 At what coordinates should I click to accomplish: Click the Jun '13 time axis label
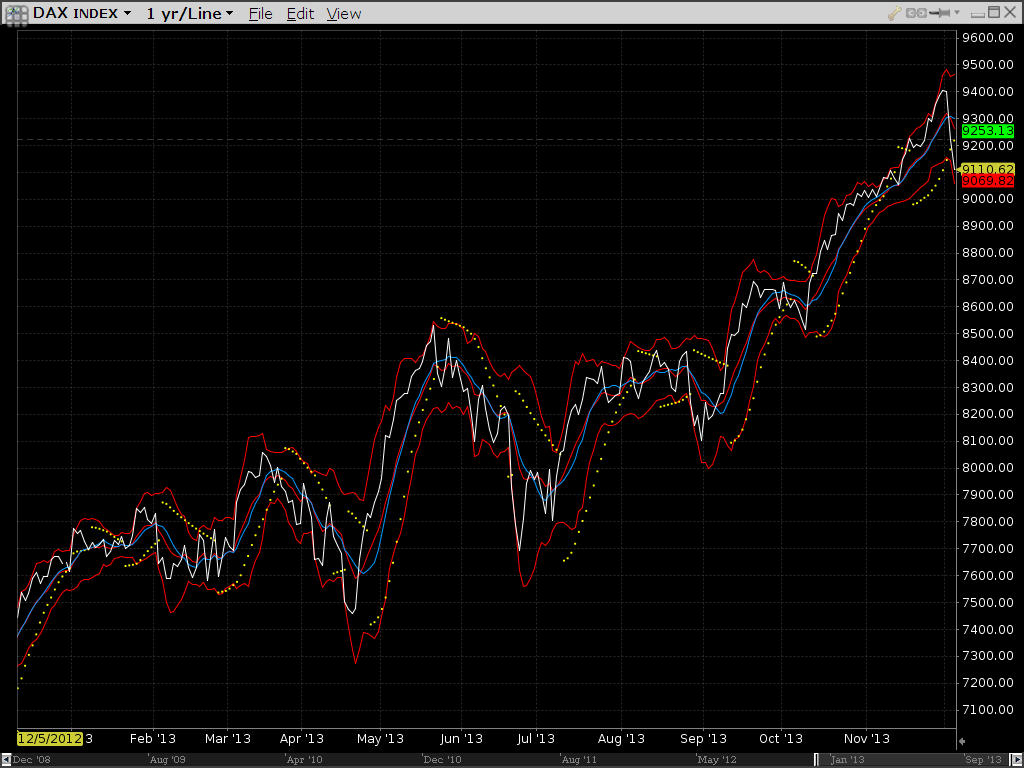click(461, 739)
